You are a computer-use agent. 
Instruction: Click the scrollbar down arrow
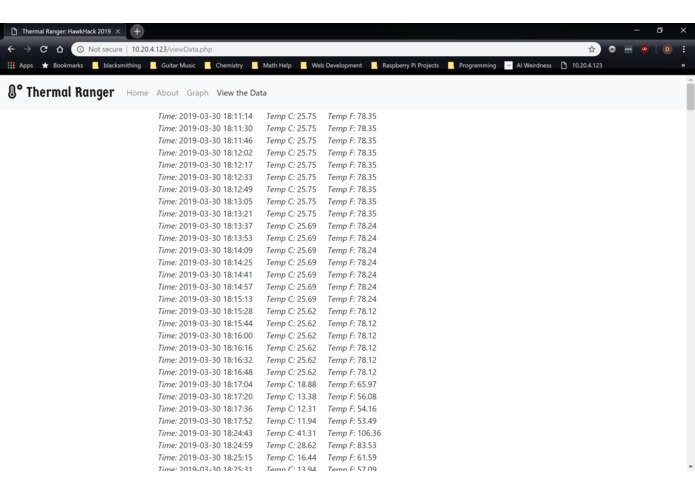[690, 467]
